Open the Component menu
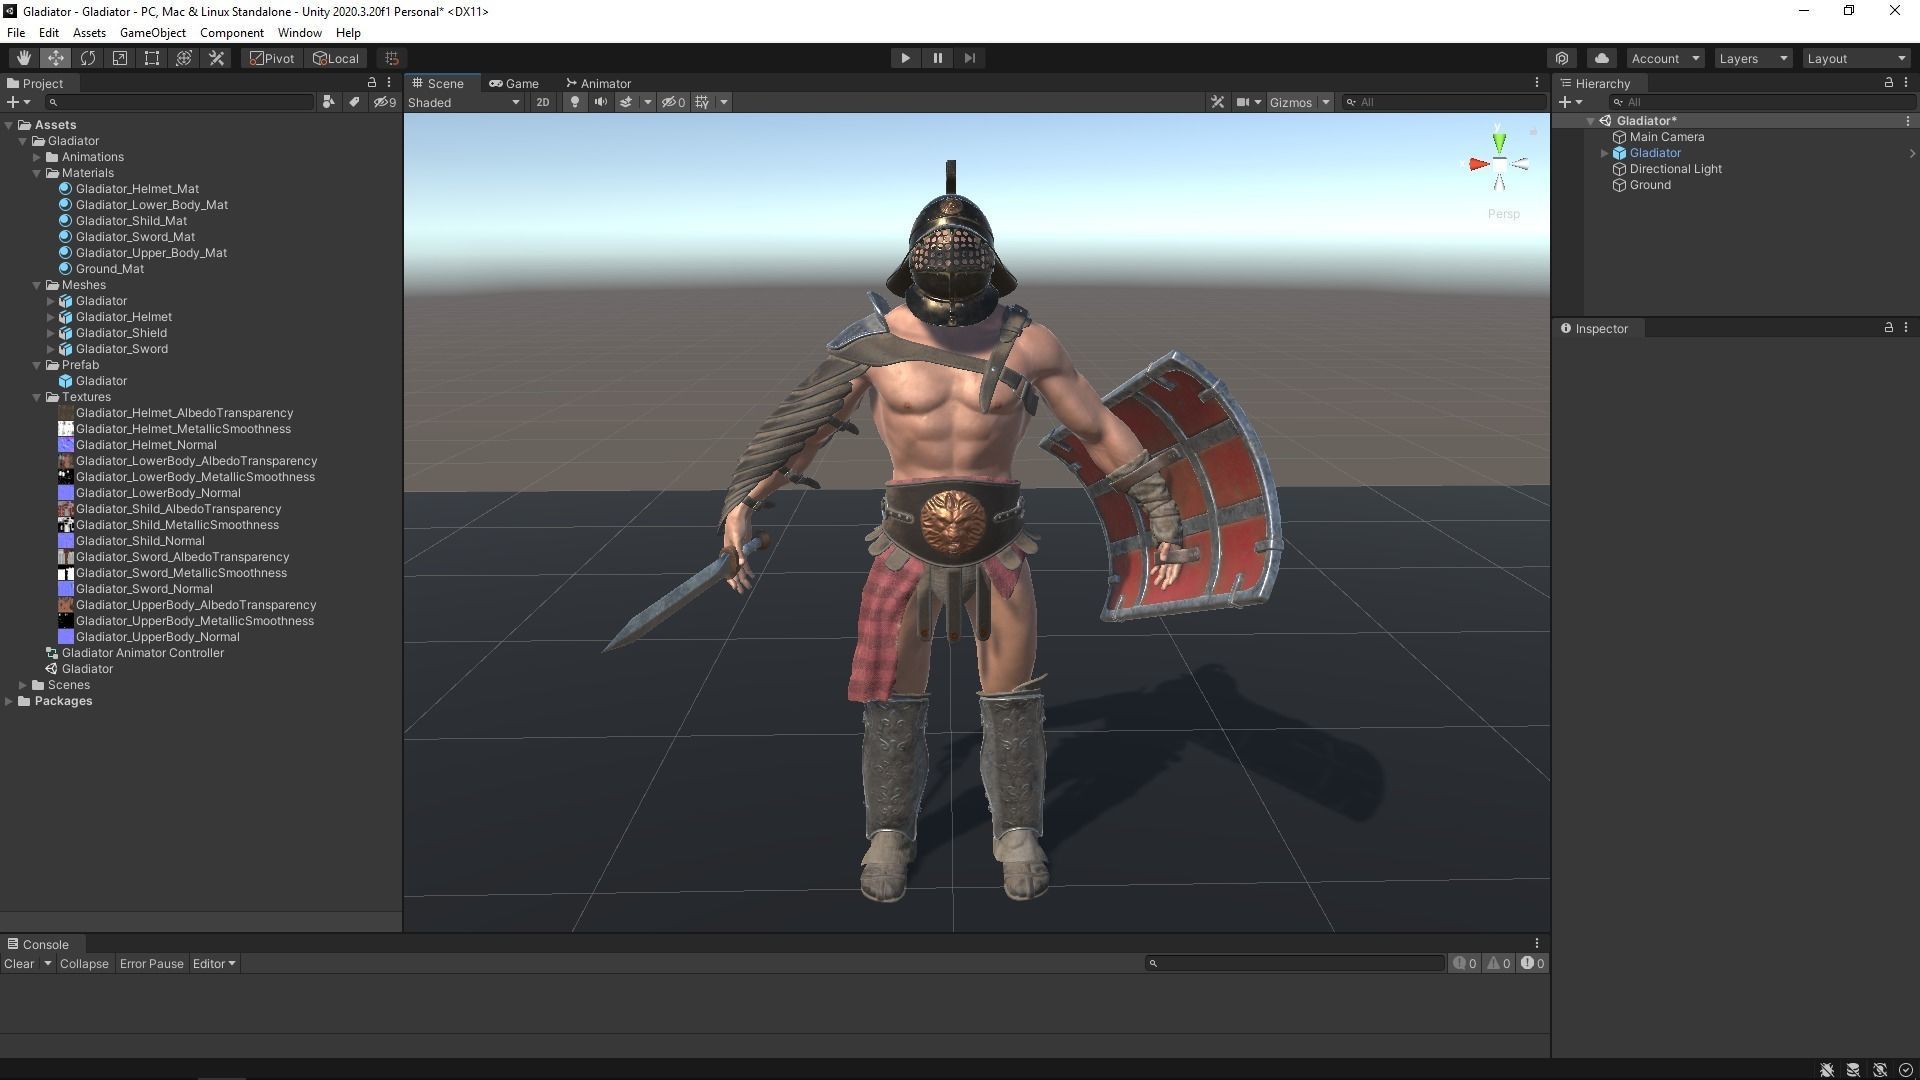Screen dimensions: 1920x1080 [x=231, y=33]
